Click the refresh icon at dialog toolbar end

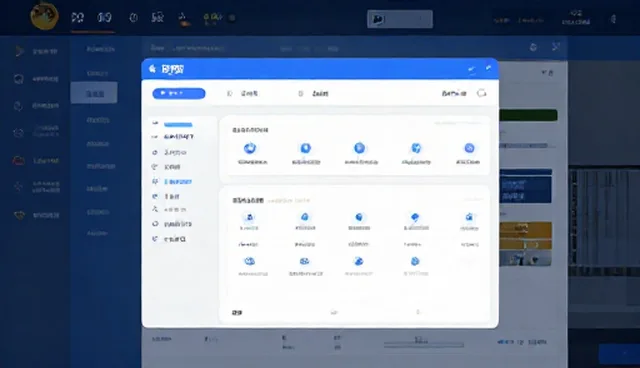click(482, 93)
